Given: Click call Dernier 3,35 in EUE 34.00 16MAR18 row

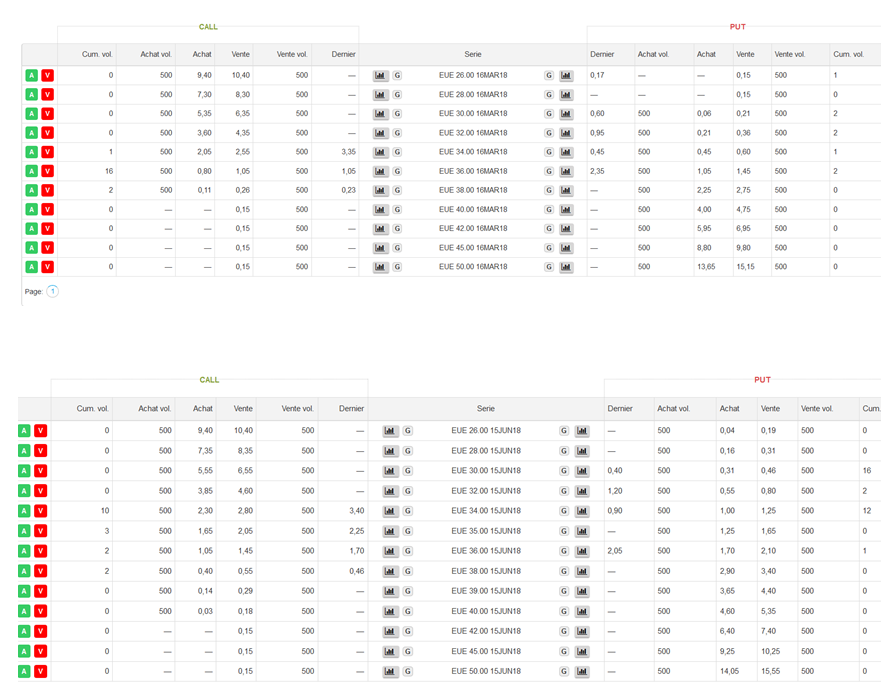Looking at the screenshot, I should pos(348,152).
